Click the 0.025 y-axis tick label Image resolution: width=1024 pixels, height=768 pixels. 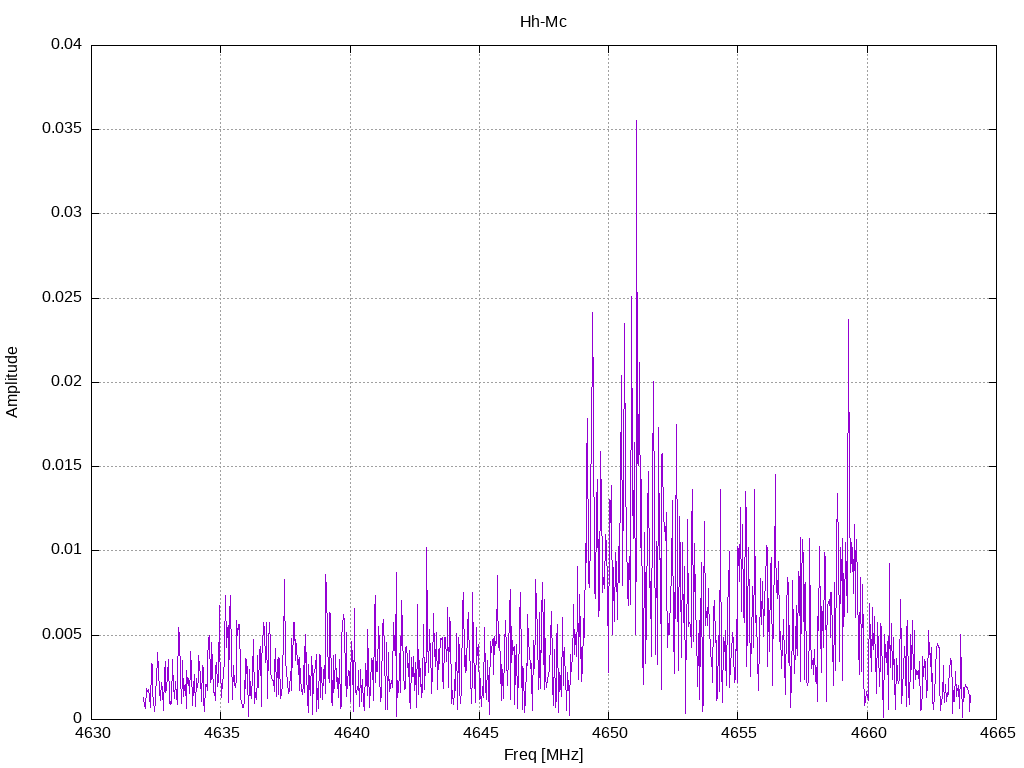pos(63,298)
